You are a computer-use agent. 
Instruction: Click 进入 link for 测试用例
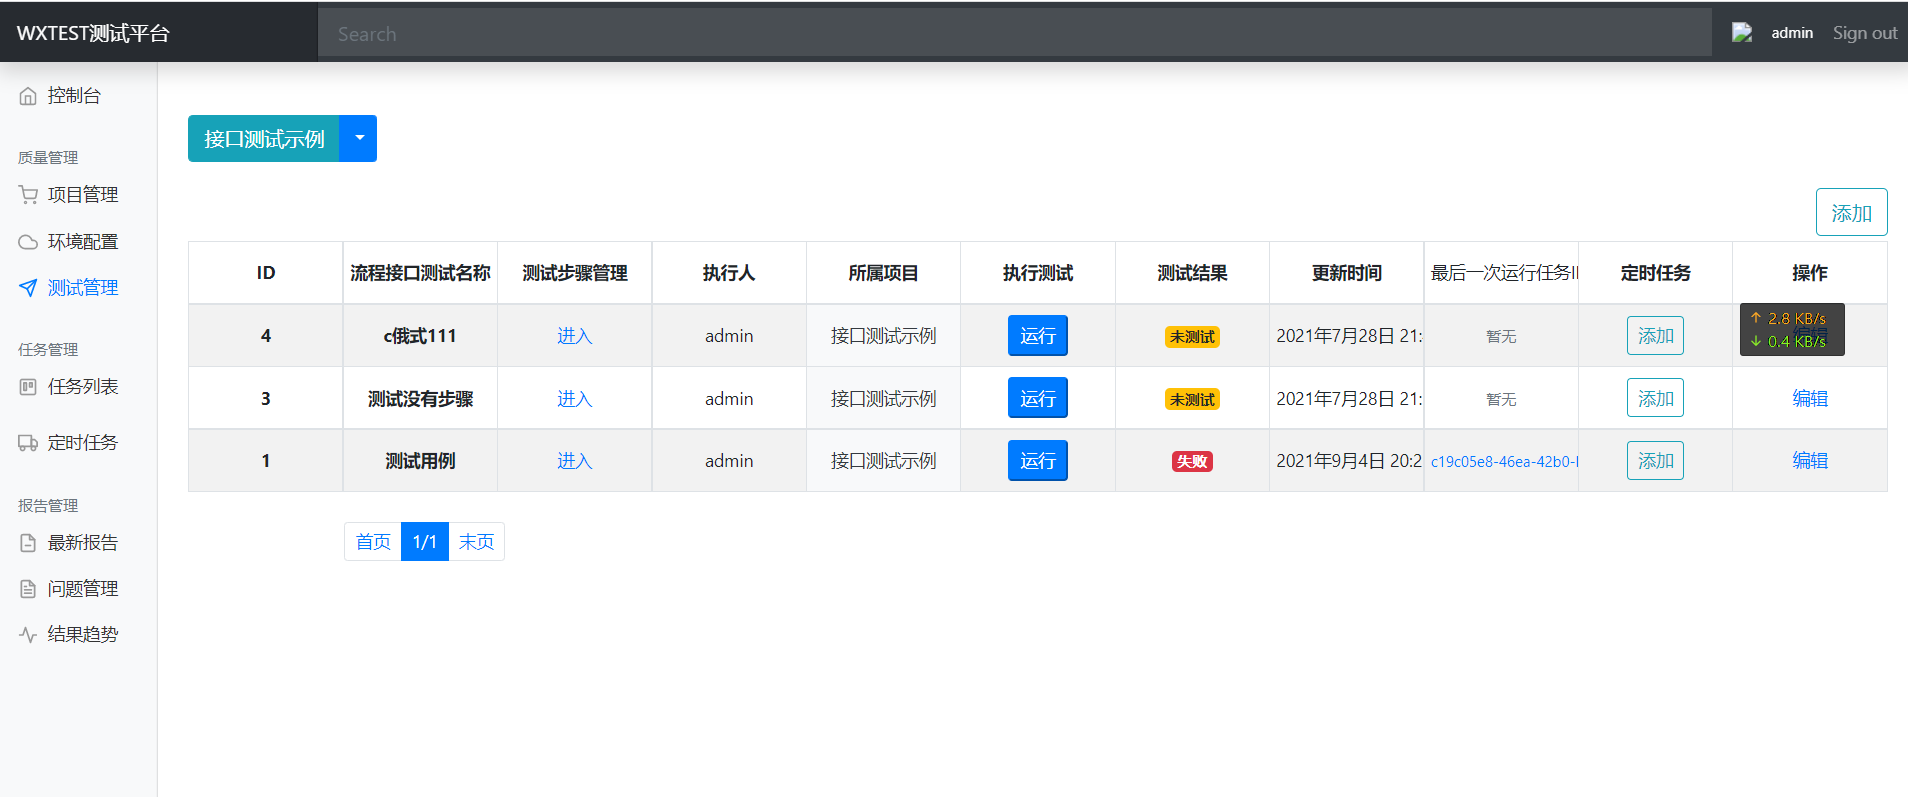pos(574,461)
